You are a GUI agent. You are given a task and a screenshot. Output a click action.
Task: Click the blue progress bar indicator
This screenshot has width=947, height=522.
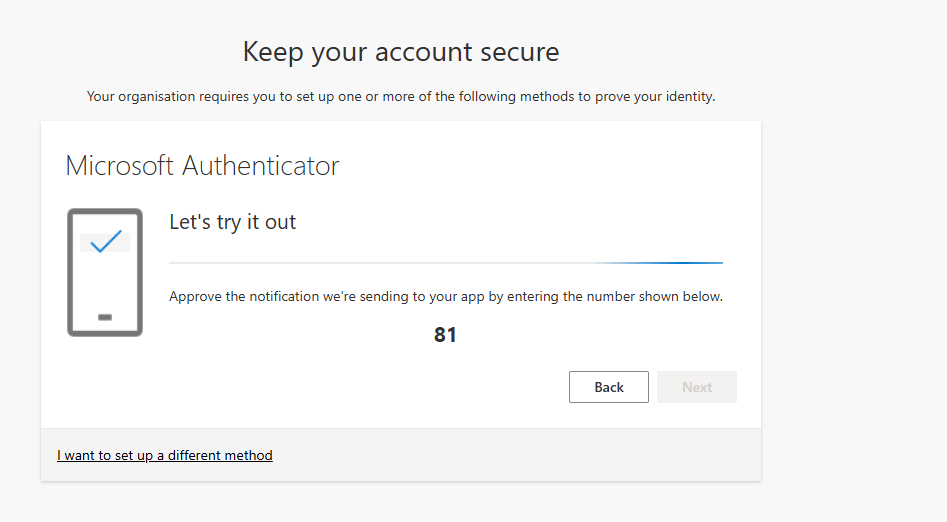(x=658, y=263)
